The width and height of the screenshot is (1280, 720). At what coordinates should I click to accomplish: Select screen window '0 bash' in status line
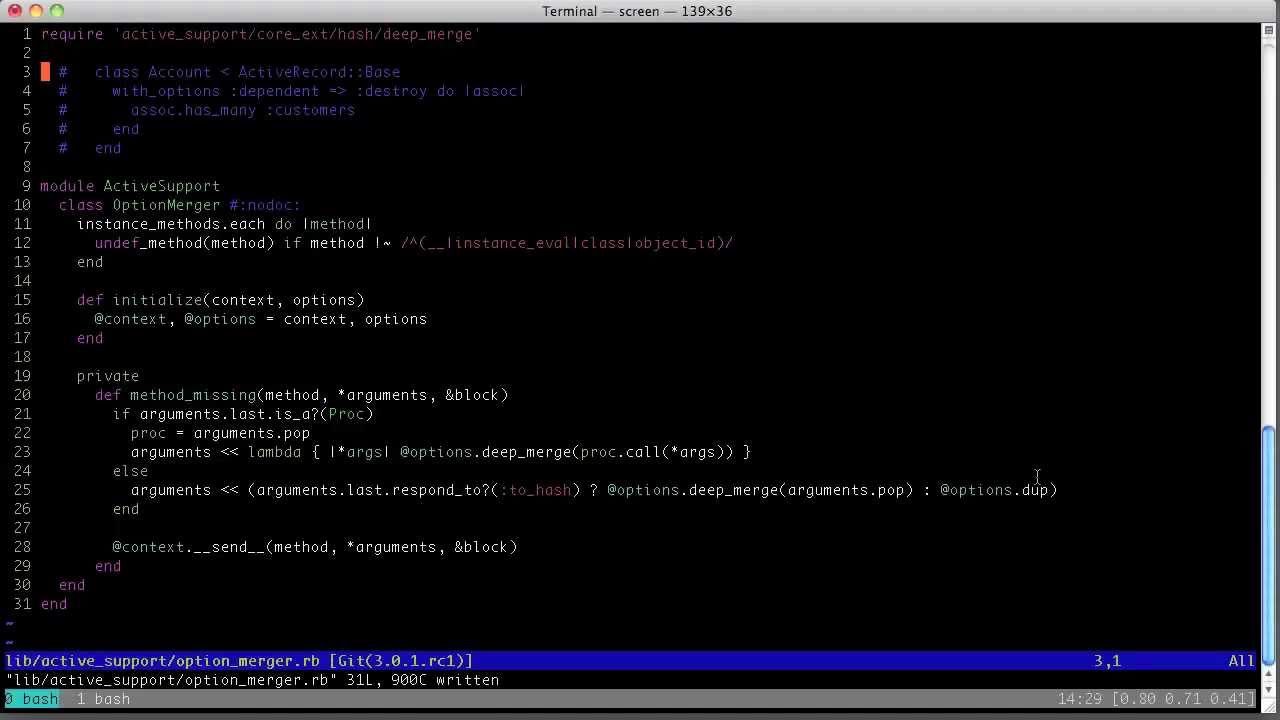click(32, 699)
